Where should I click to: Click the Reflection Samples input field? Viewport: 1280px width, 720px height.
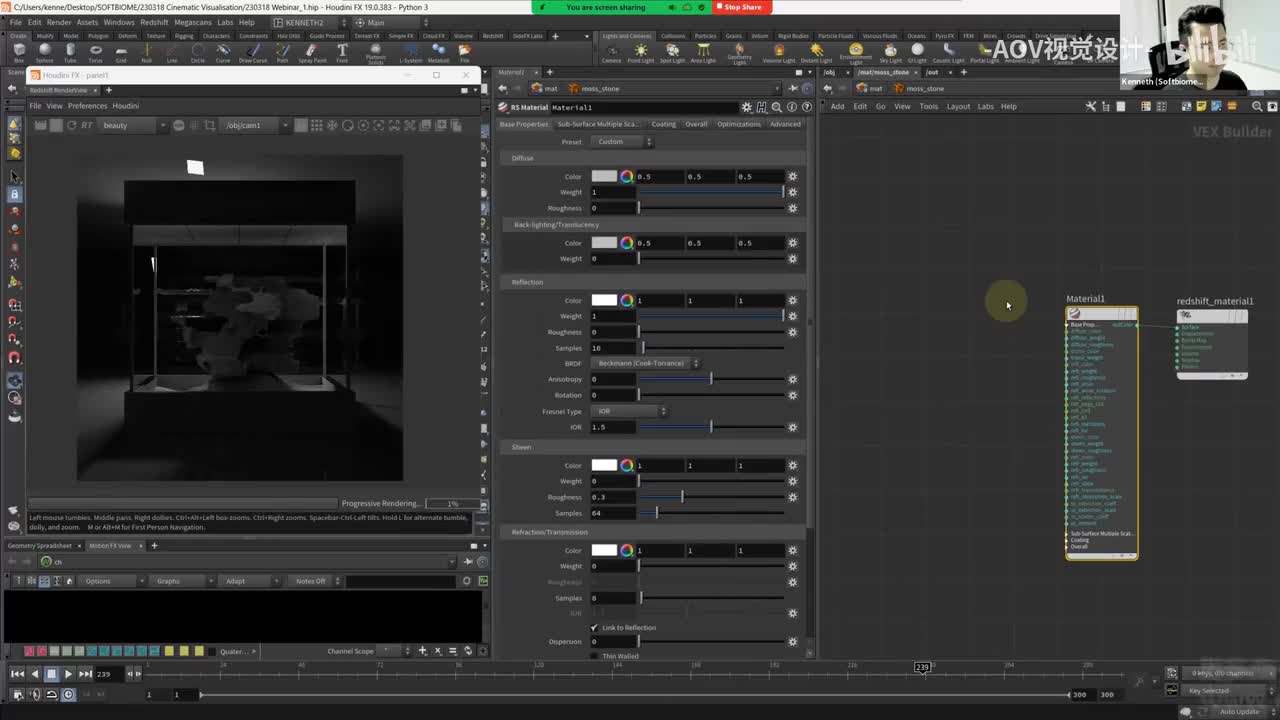point(613,348)
